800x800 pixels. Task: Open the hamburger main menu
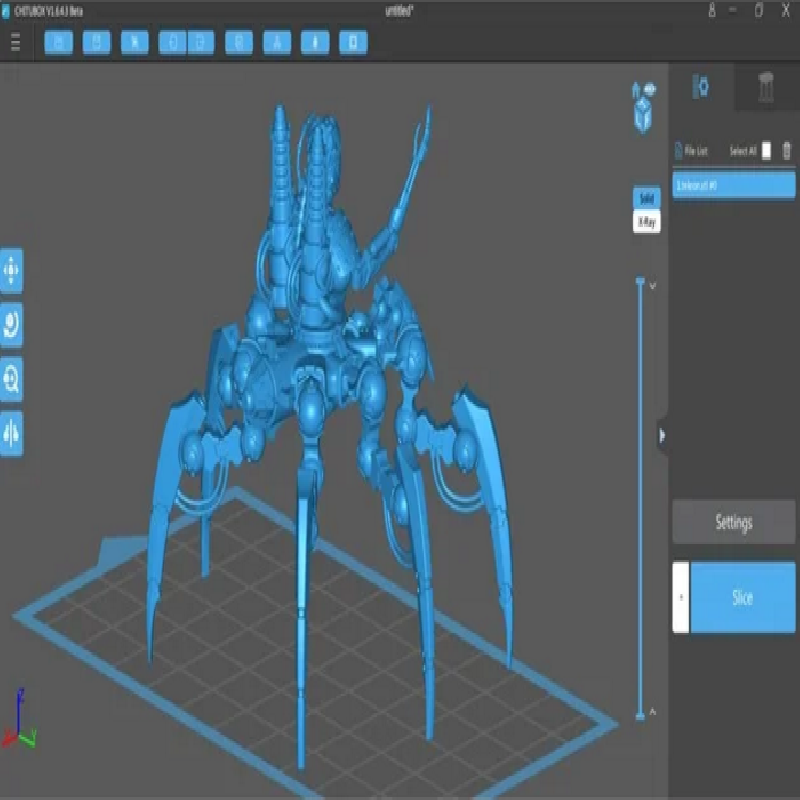click(15, 43)
